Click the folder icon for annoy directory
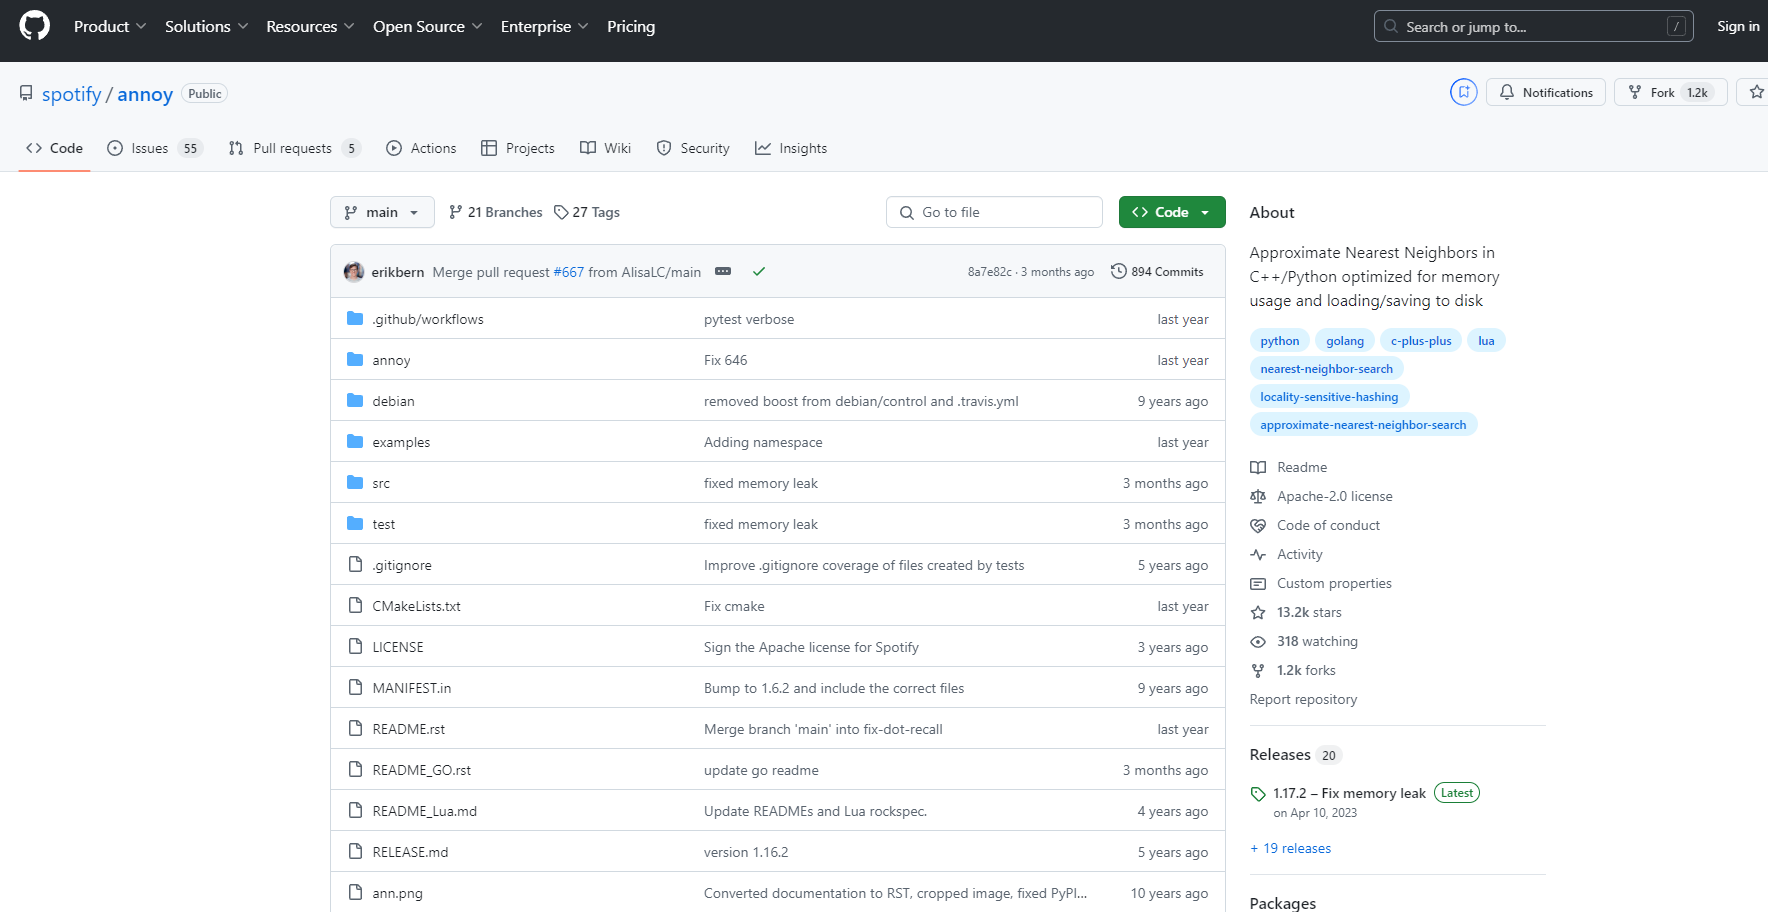This screenshot has width=1768, height=912. click(355, 359)
